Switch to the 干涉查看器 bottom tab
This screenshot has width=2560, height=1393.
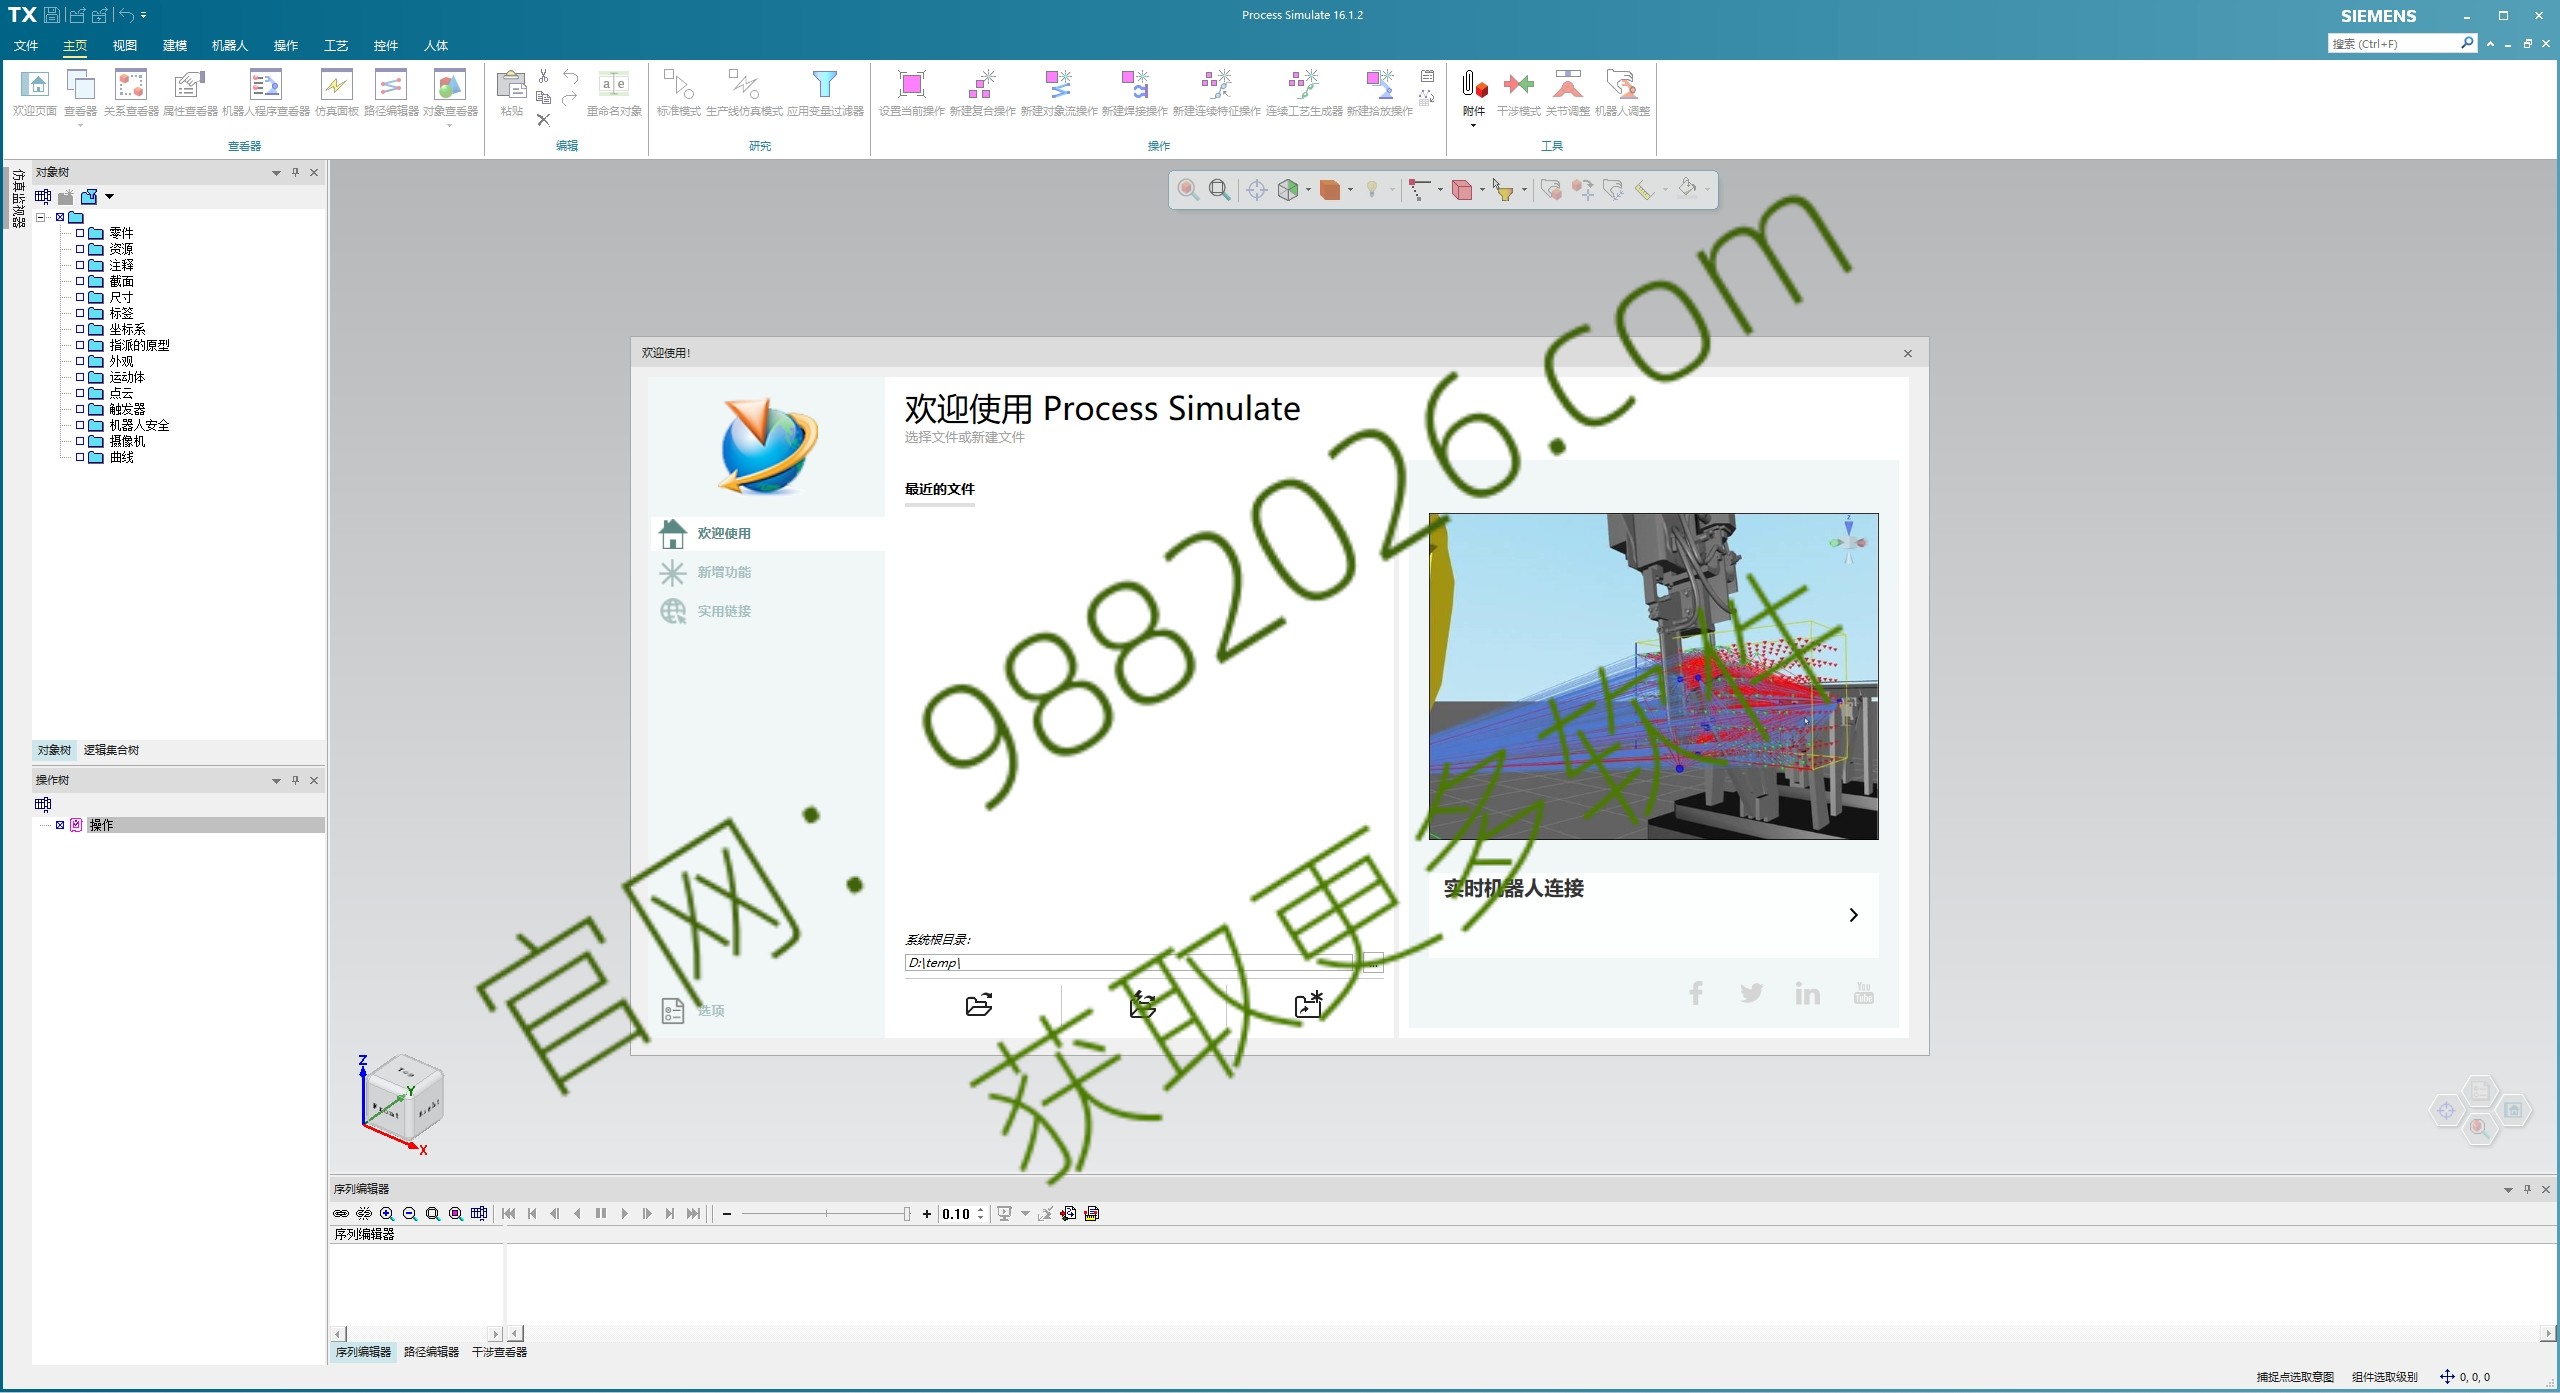pyautogui.click(x=499, y=1352)
